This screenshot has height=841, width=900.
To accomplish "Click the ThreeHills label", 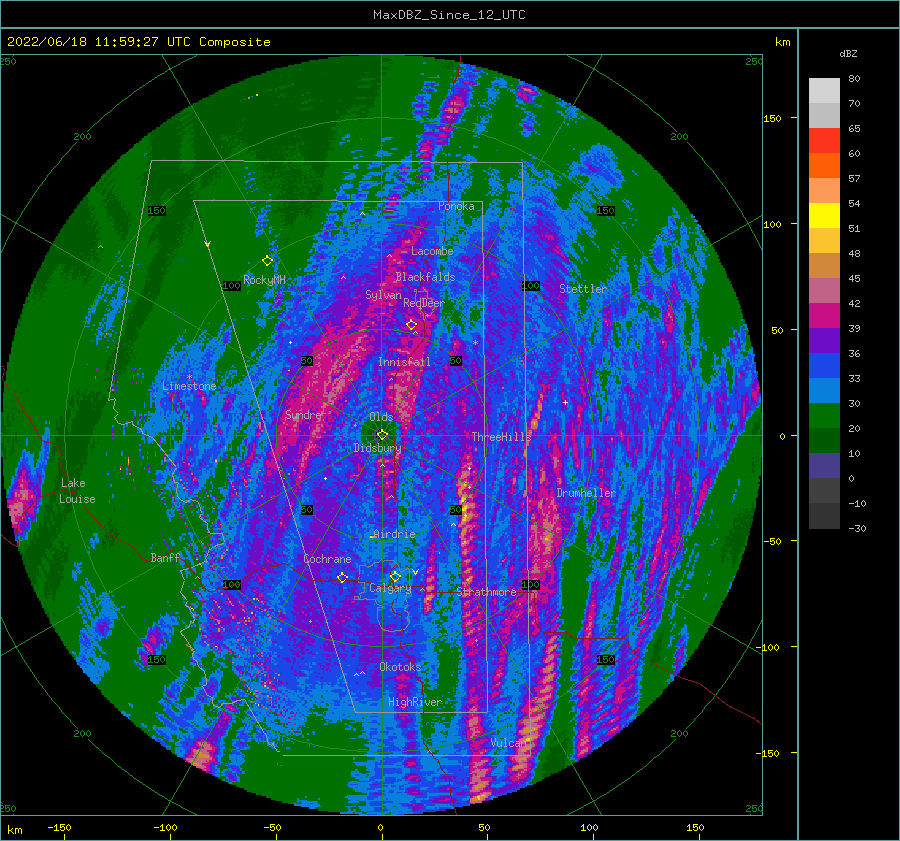I will click(502, 437).
